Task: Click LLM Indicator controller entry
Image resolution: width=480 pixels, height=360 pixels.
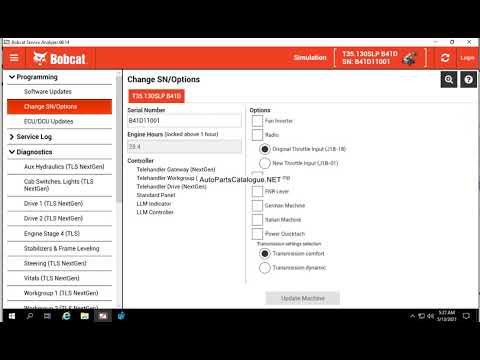Action: click(x=154, y=204)
